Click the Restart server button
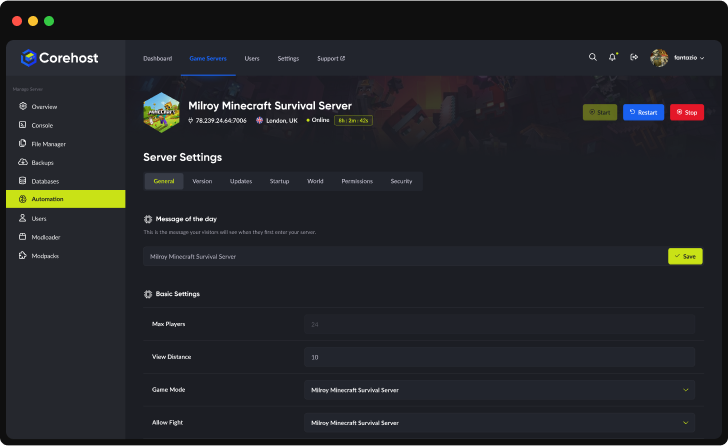Viewport: 728px width, 446px height. tap(644, 112)
